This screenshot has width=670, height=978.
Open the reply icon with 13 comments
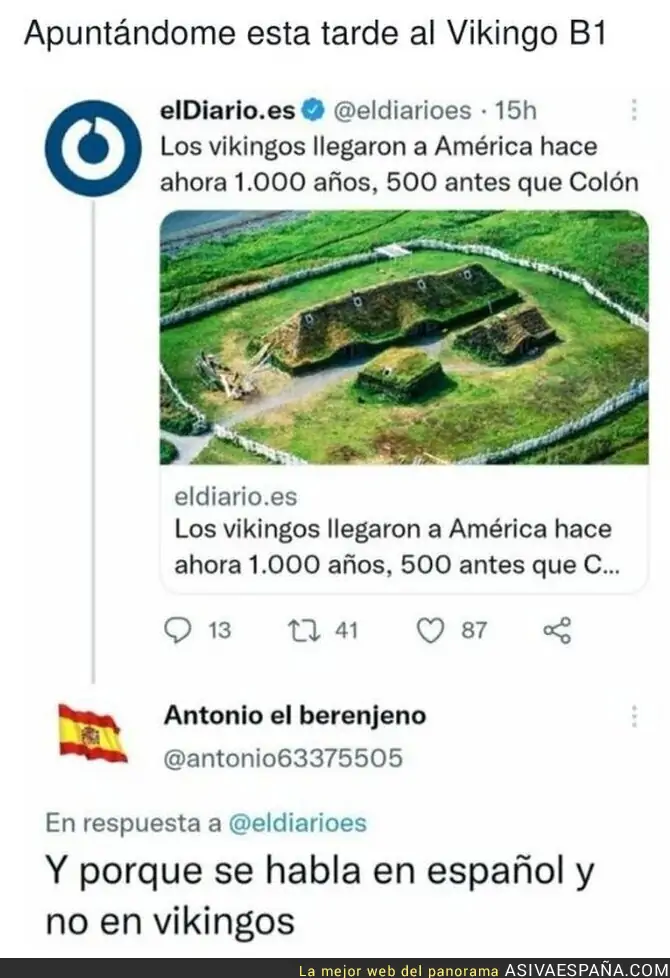point(178,630)
